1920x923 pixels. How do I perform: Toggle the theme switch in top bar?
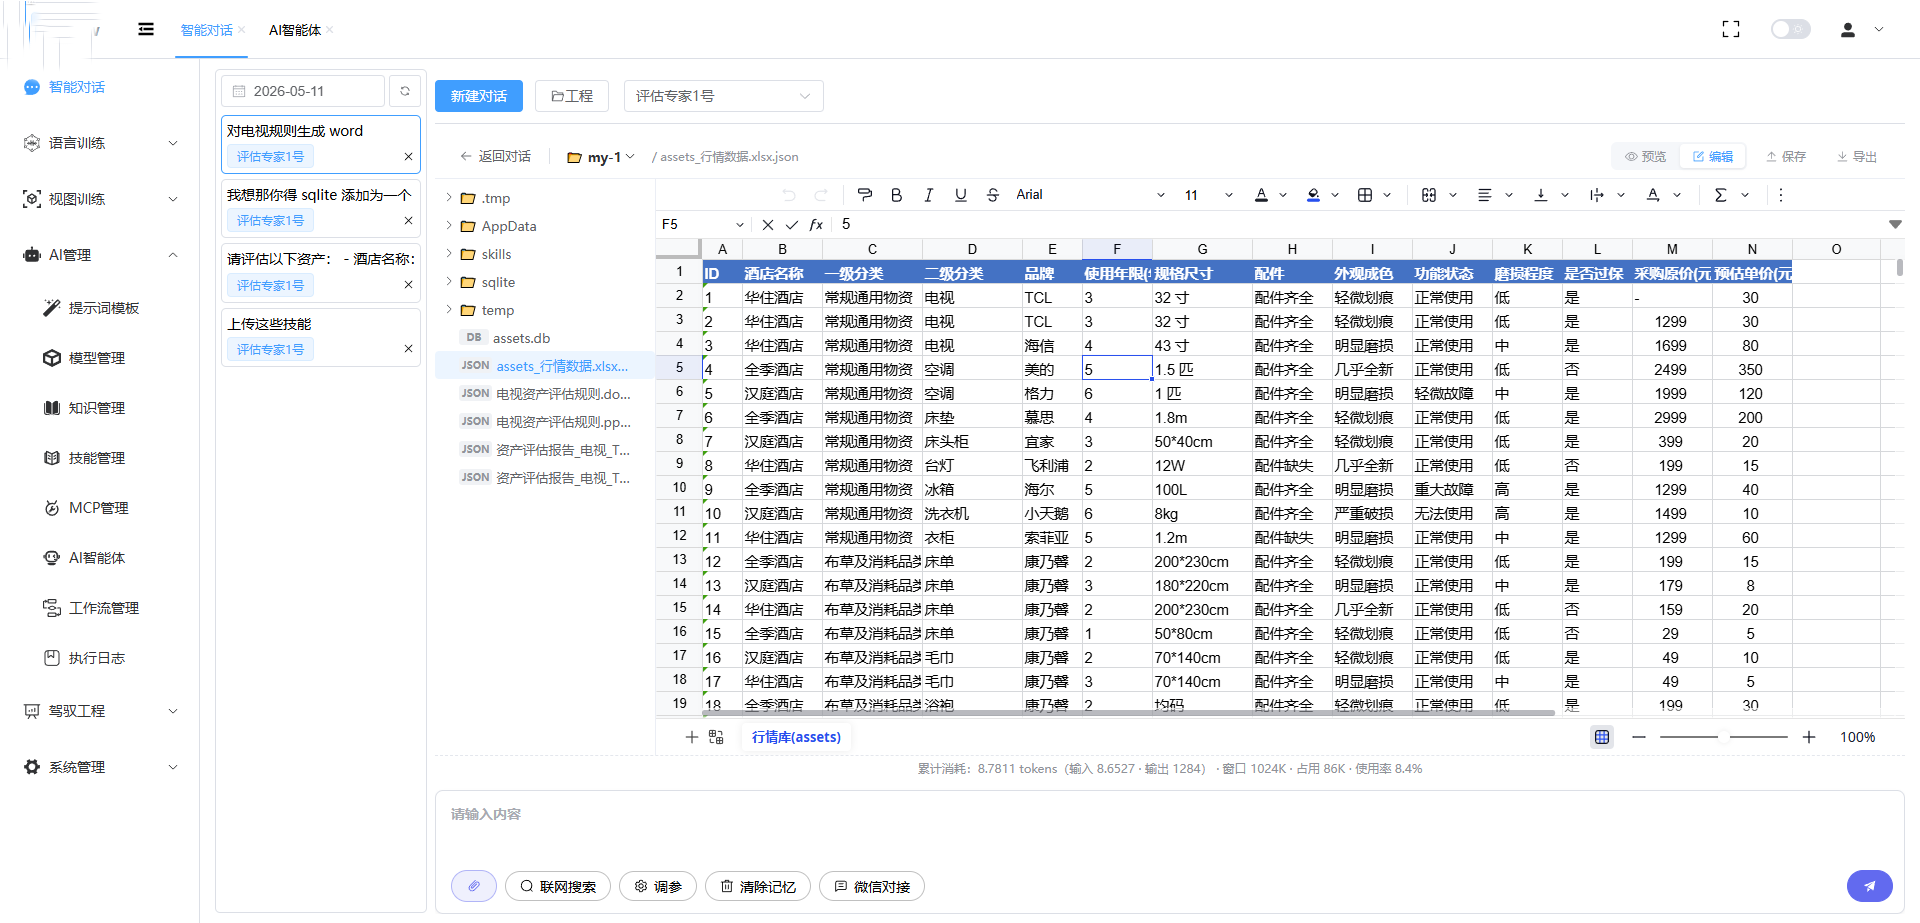tap(1790, 29)
